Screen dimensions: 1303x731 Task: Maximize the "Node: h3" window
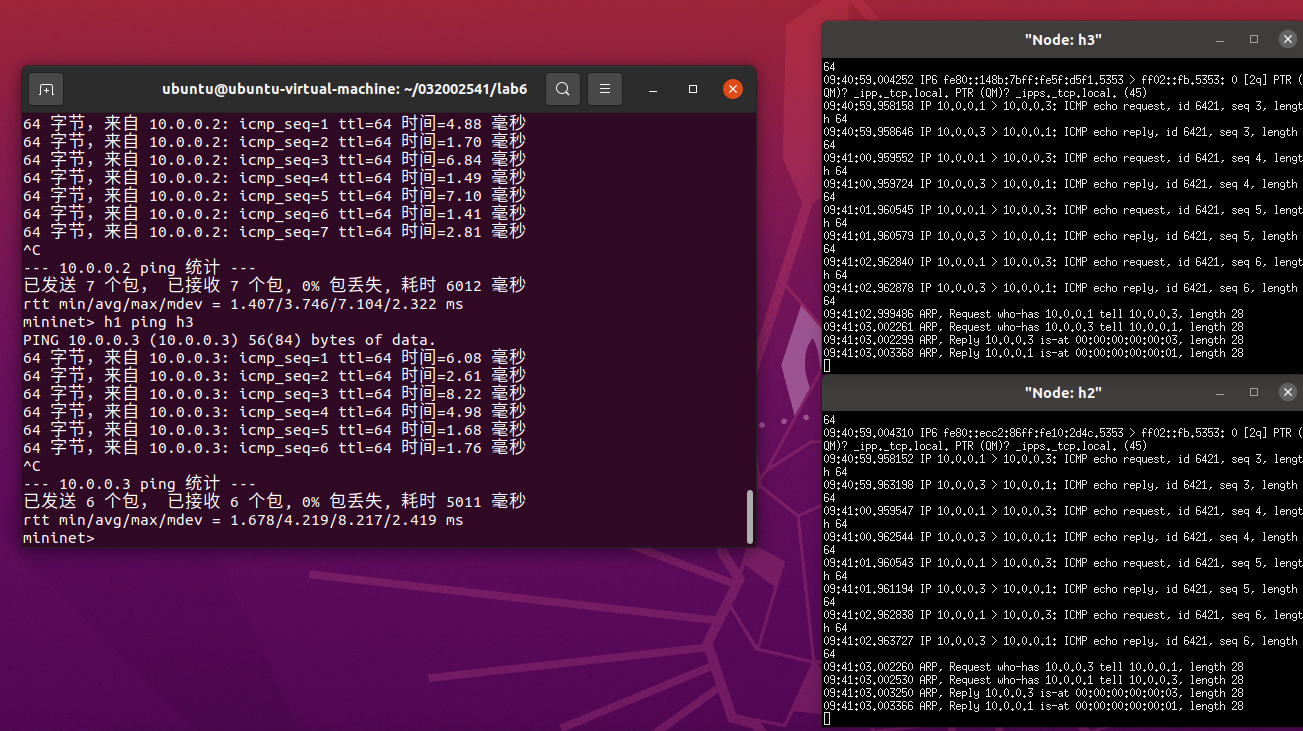point(1254,39)
